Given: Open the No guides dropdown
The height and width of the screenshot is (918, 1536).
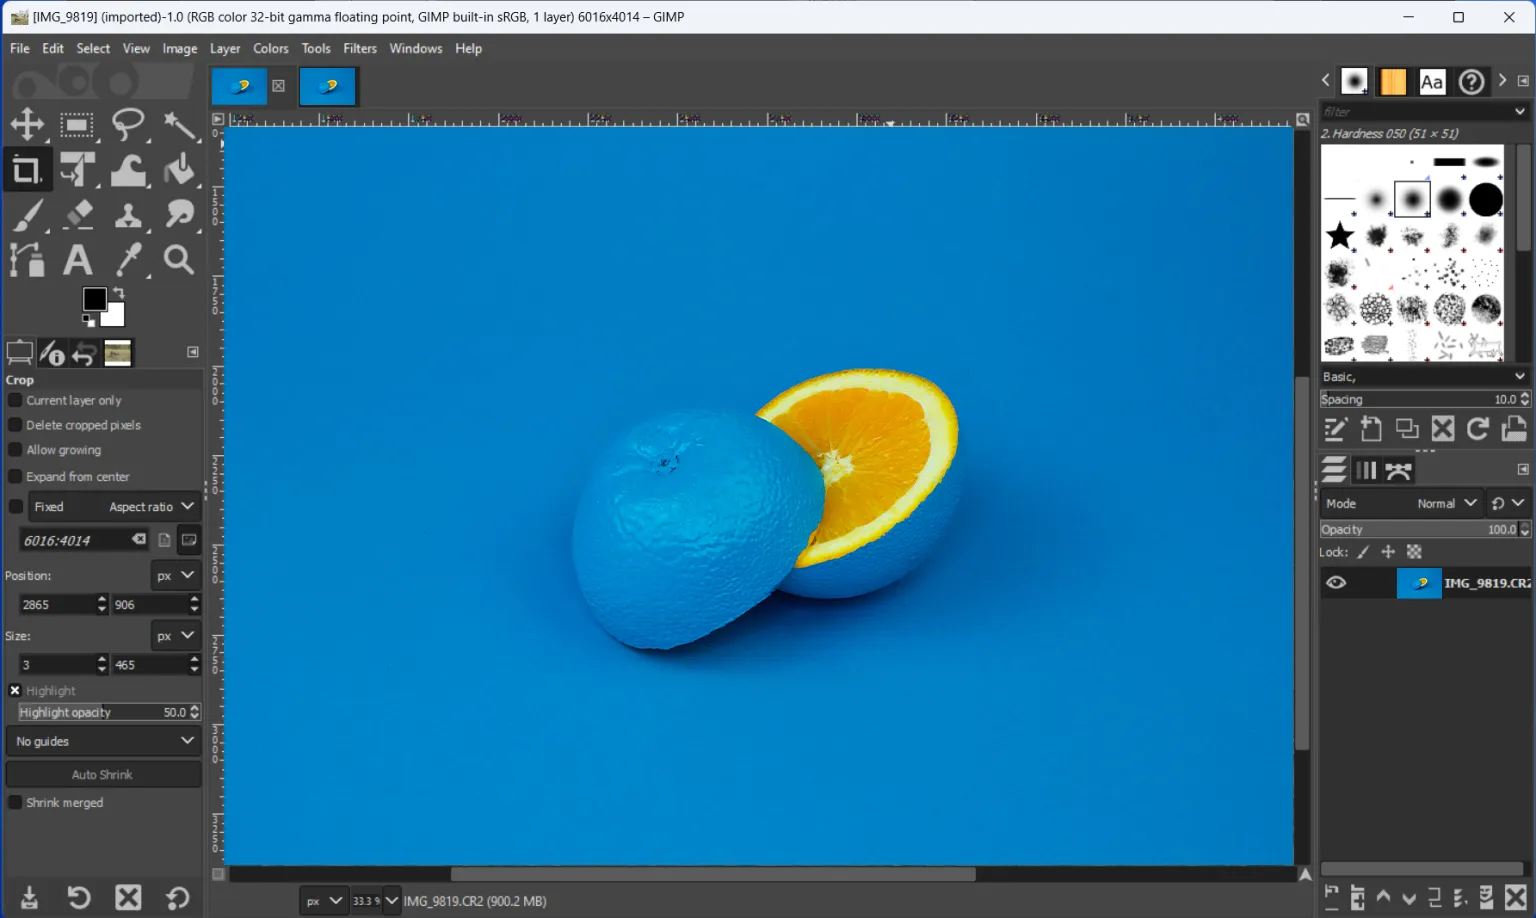Looking at the screenshot, I should (x=103, y=740).
